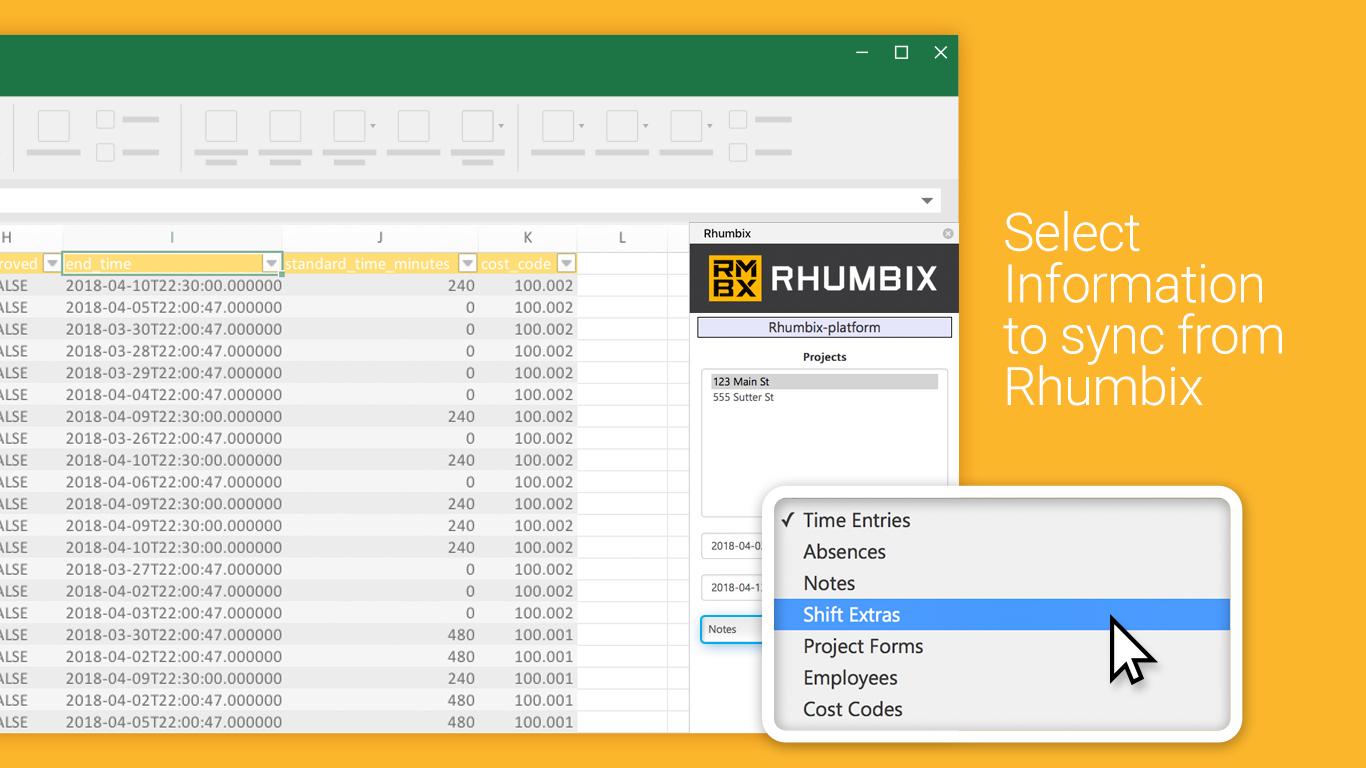
Task: Maximize the Excel window
Action: pyautogui.click(x=901, y=53)
